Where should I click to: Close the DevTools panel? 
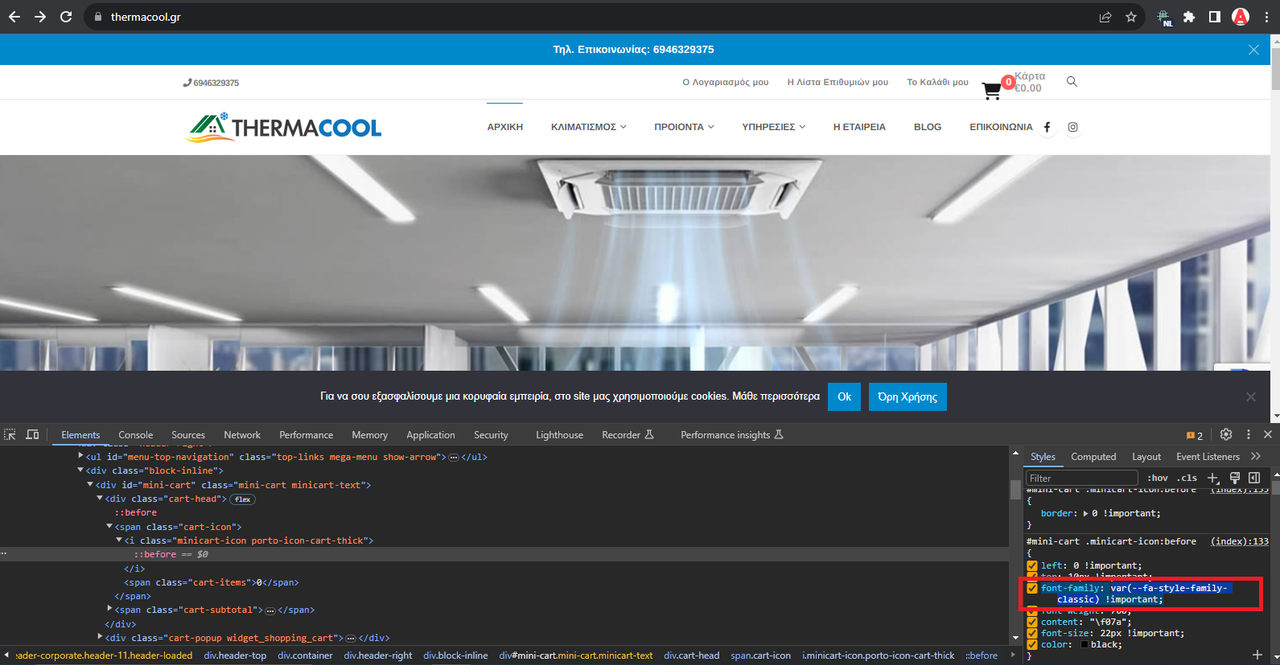tap(1268, 435)
